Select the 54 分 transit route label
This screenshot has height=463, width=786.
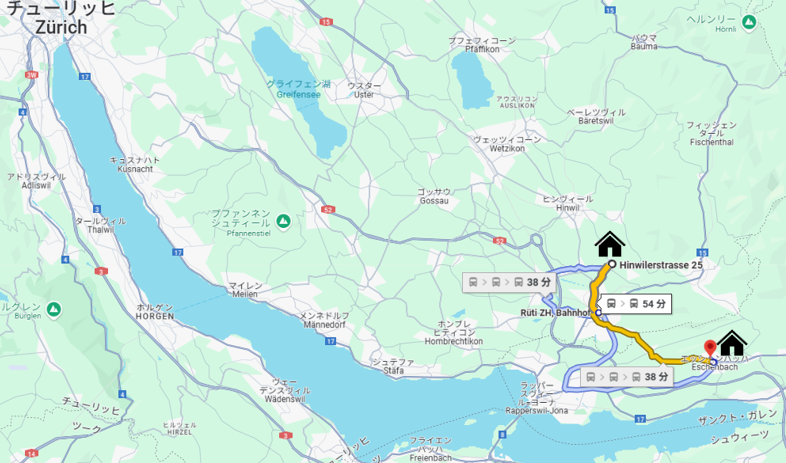tap(636, 304)
